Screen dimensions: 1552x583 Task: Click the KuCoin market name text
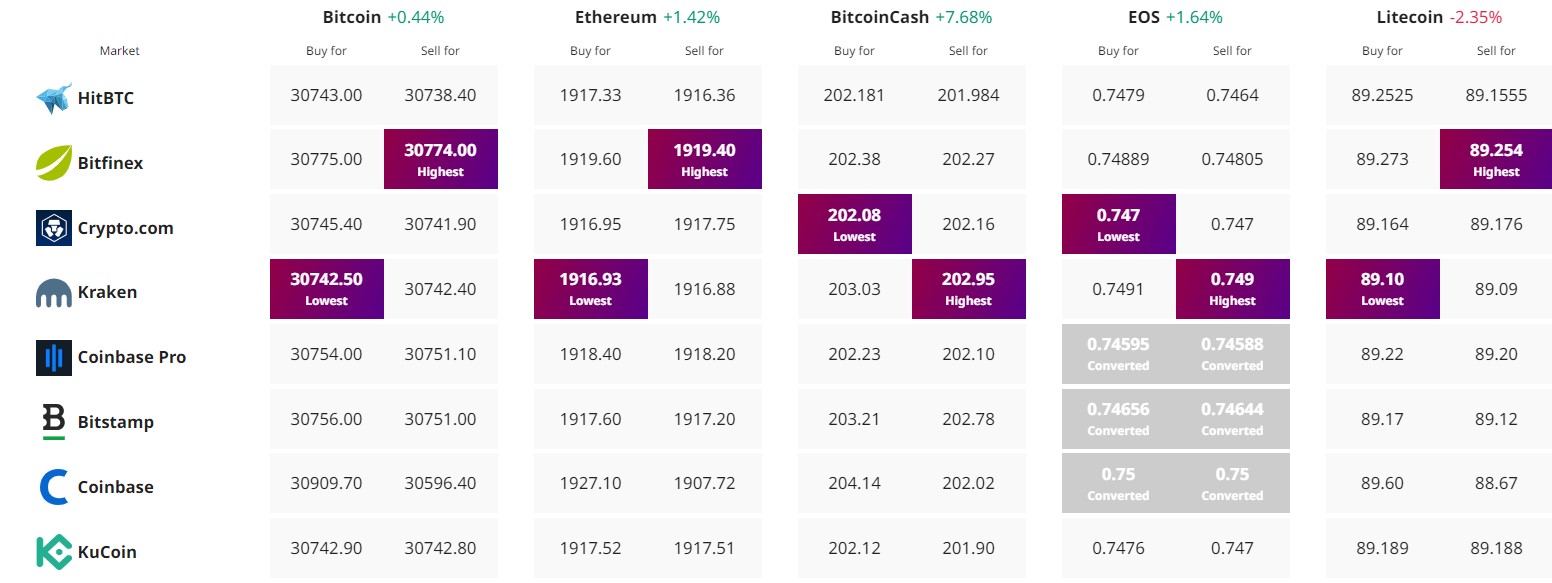pyautogui.click(x=107, y=552)
